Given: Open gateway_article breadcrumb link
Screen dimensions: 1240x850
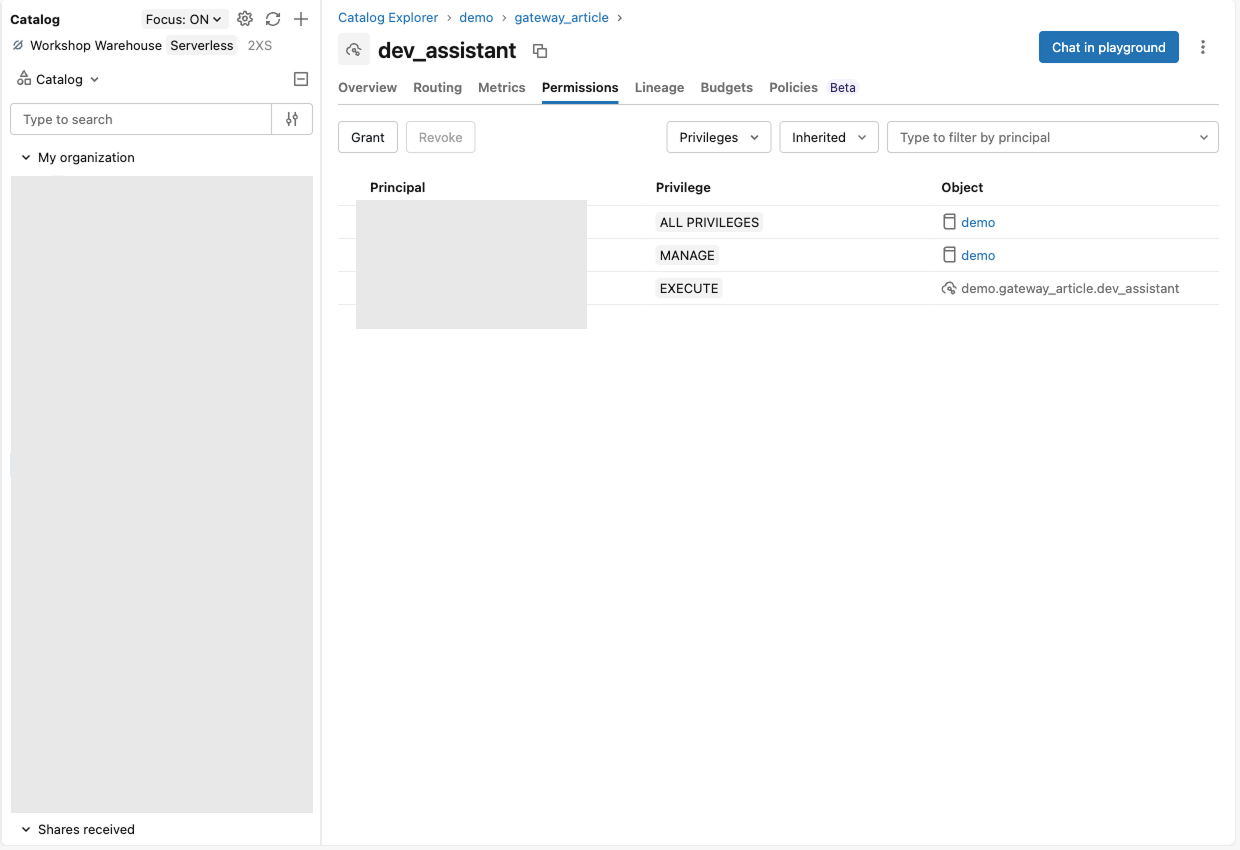Looking at the screenshot, I should click(x=561, y=17).
